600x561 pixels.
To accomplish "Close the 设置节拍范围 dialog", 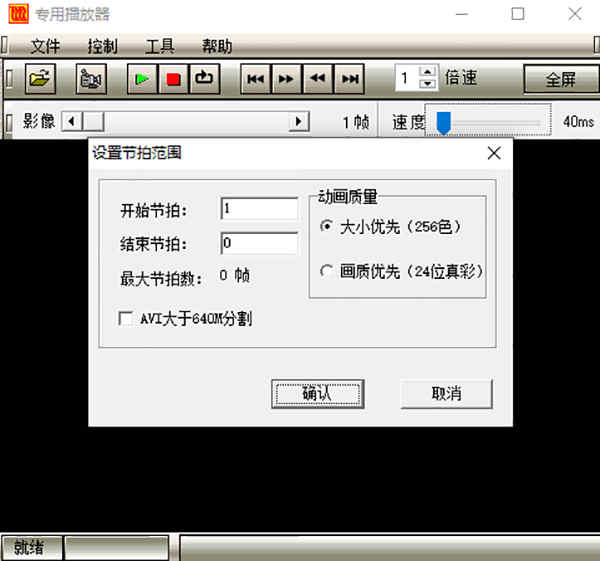I will click(x=494, y=153).
